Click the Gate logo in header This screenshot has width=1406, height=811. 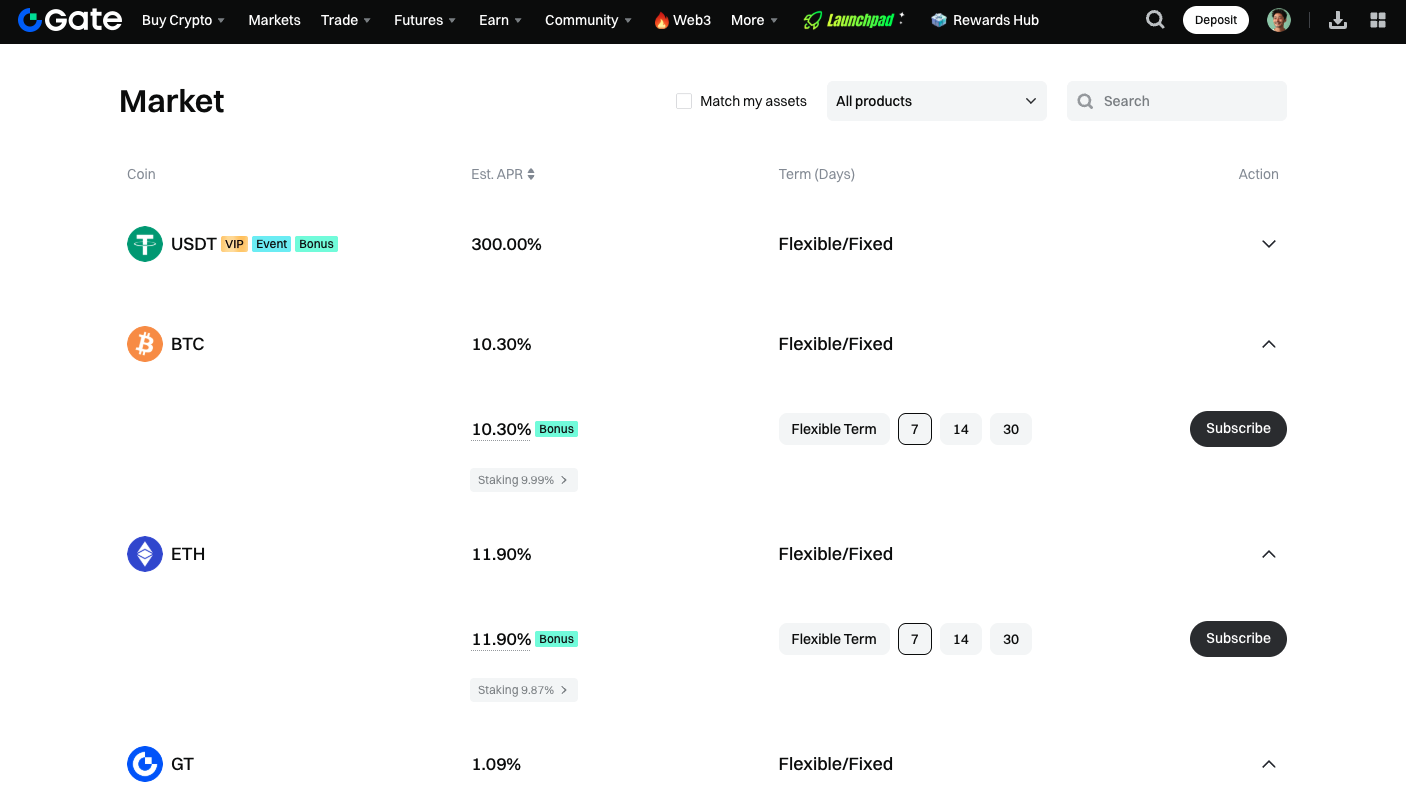click(70, 20)
